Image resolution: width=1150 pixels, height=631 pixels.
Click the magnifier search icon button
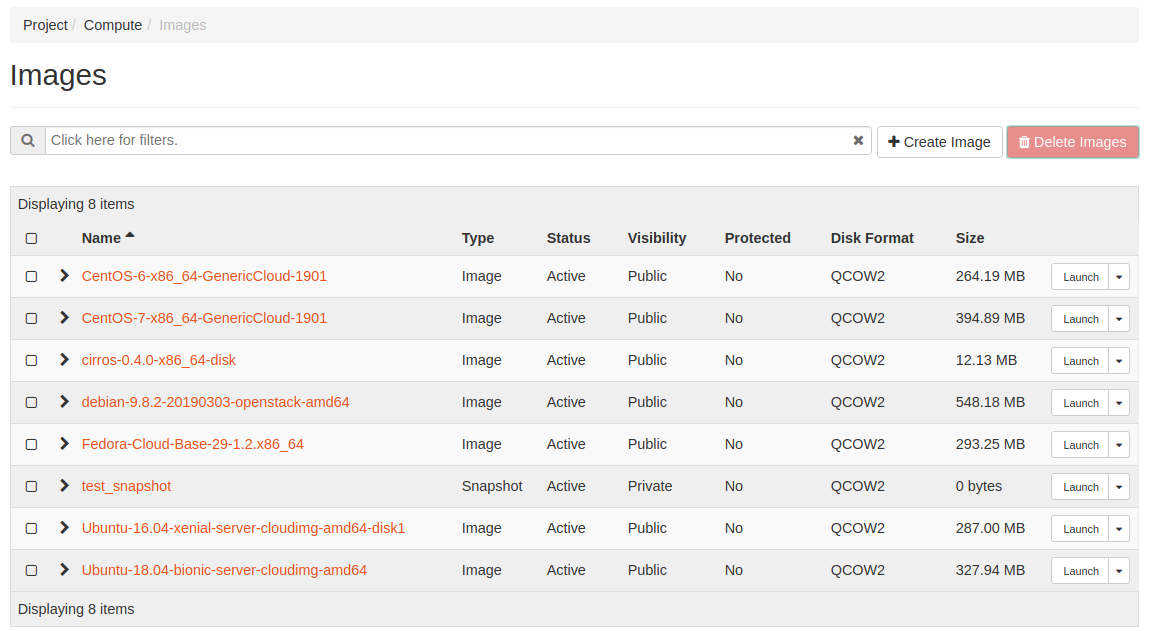[28, 141]
